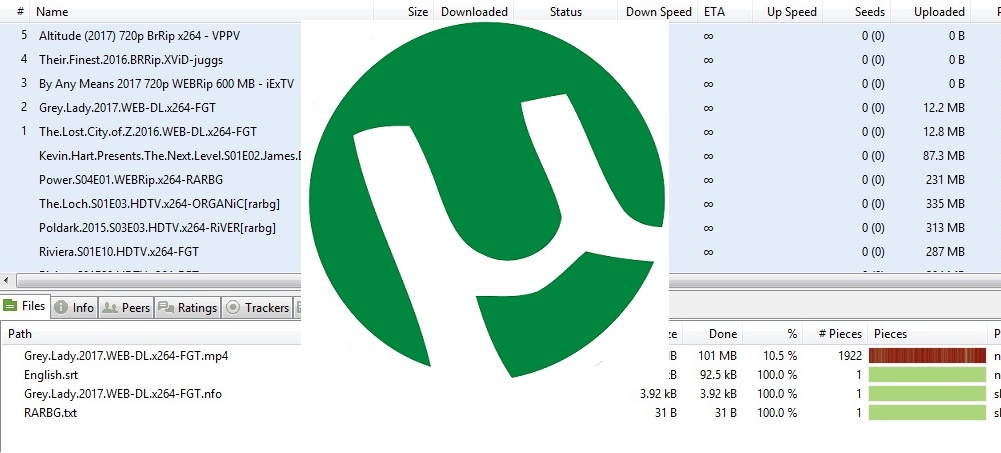Click the 12.2 MB uploaded value
Viewport: 1001px width, 453px height.
(x=944, y=108)
